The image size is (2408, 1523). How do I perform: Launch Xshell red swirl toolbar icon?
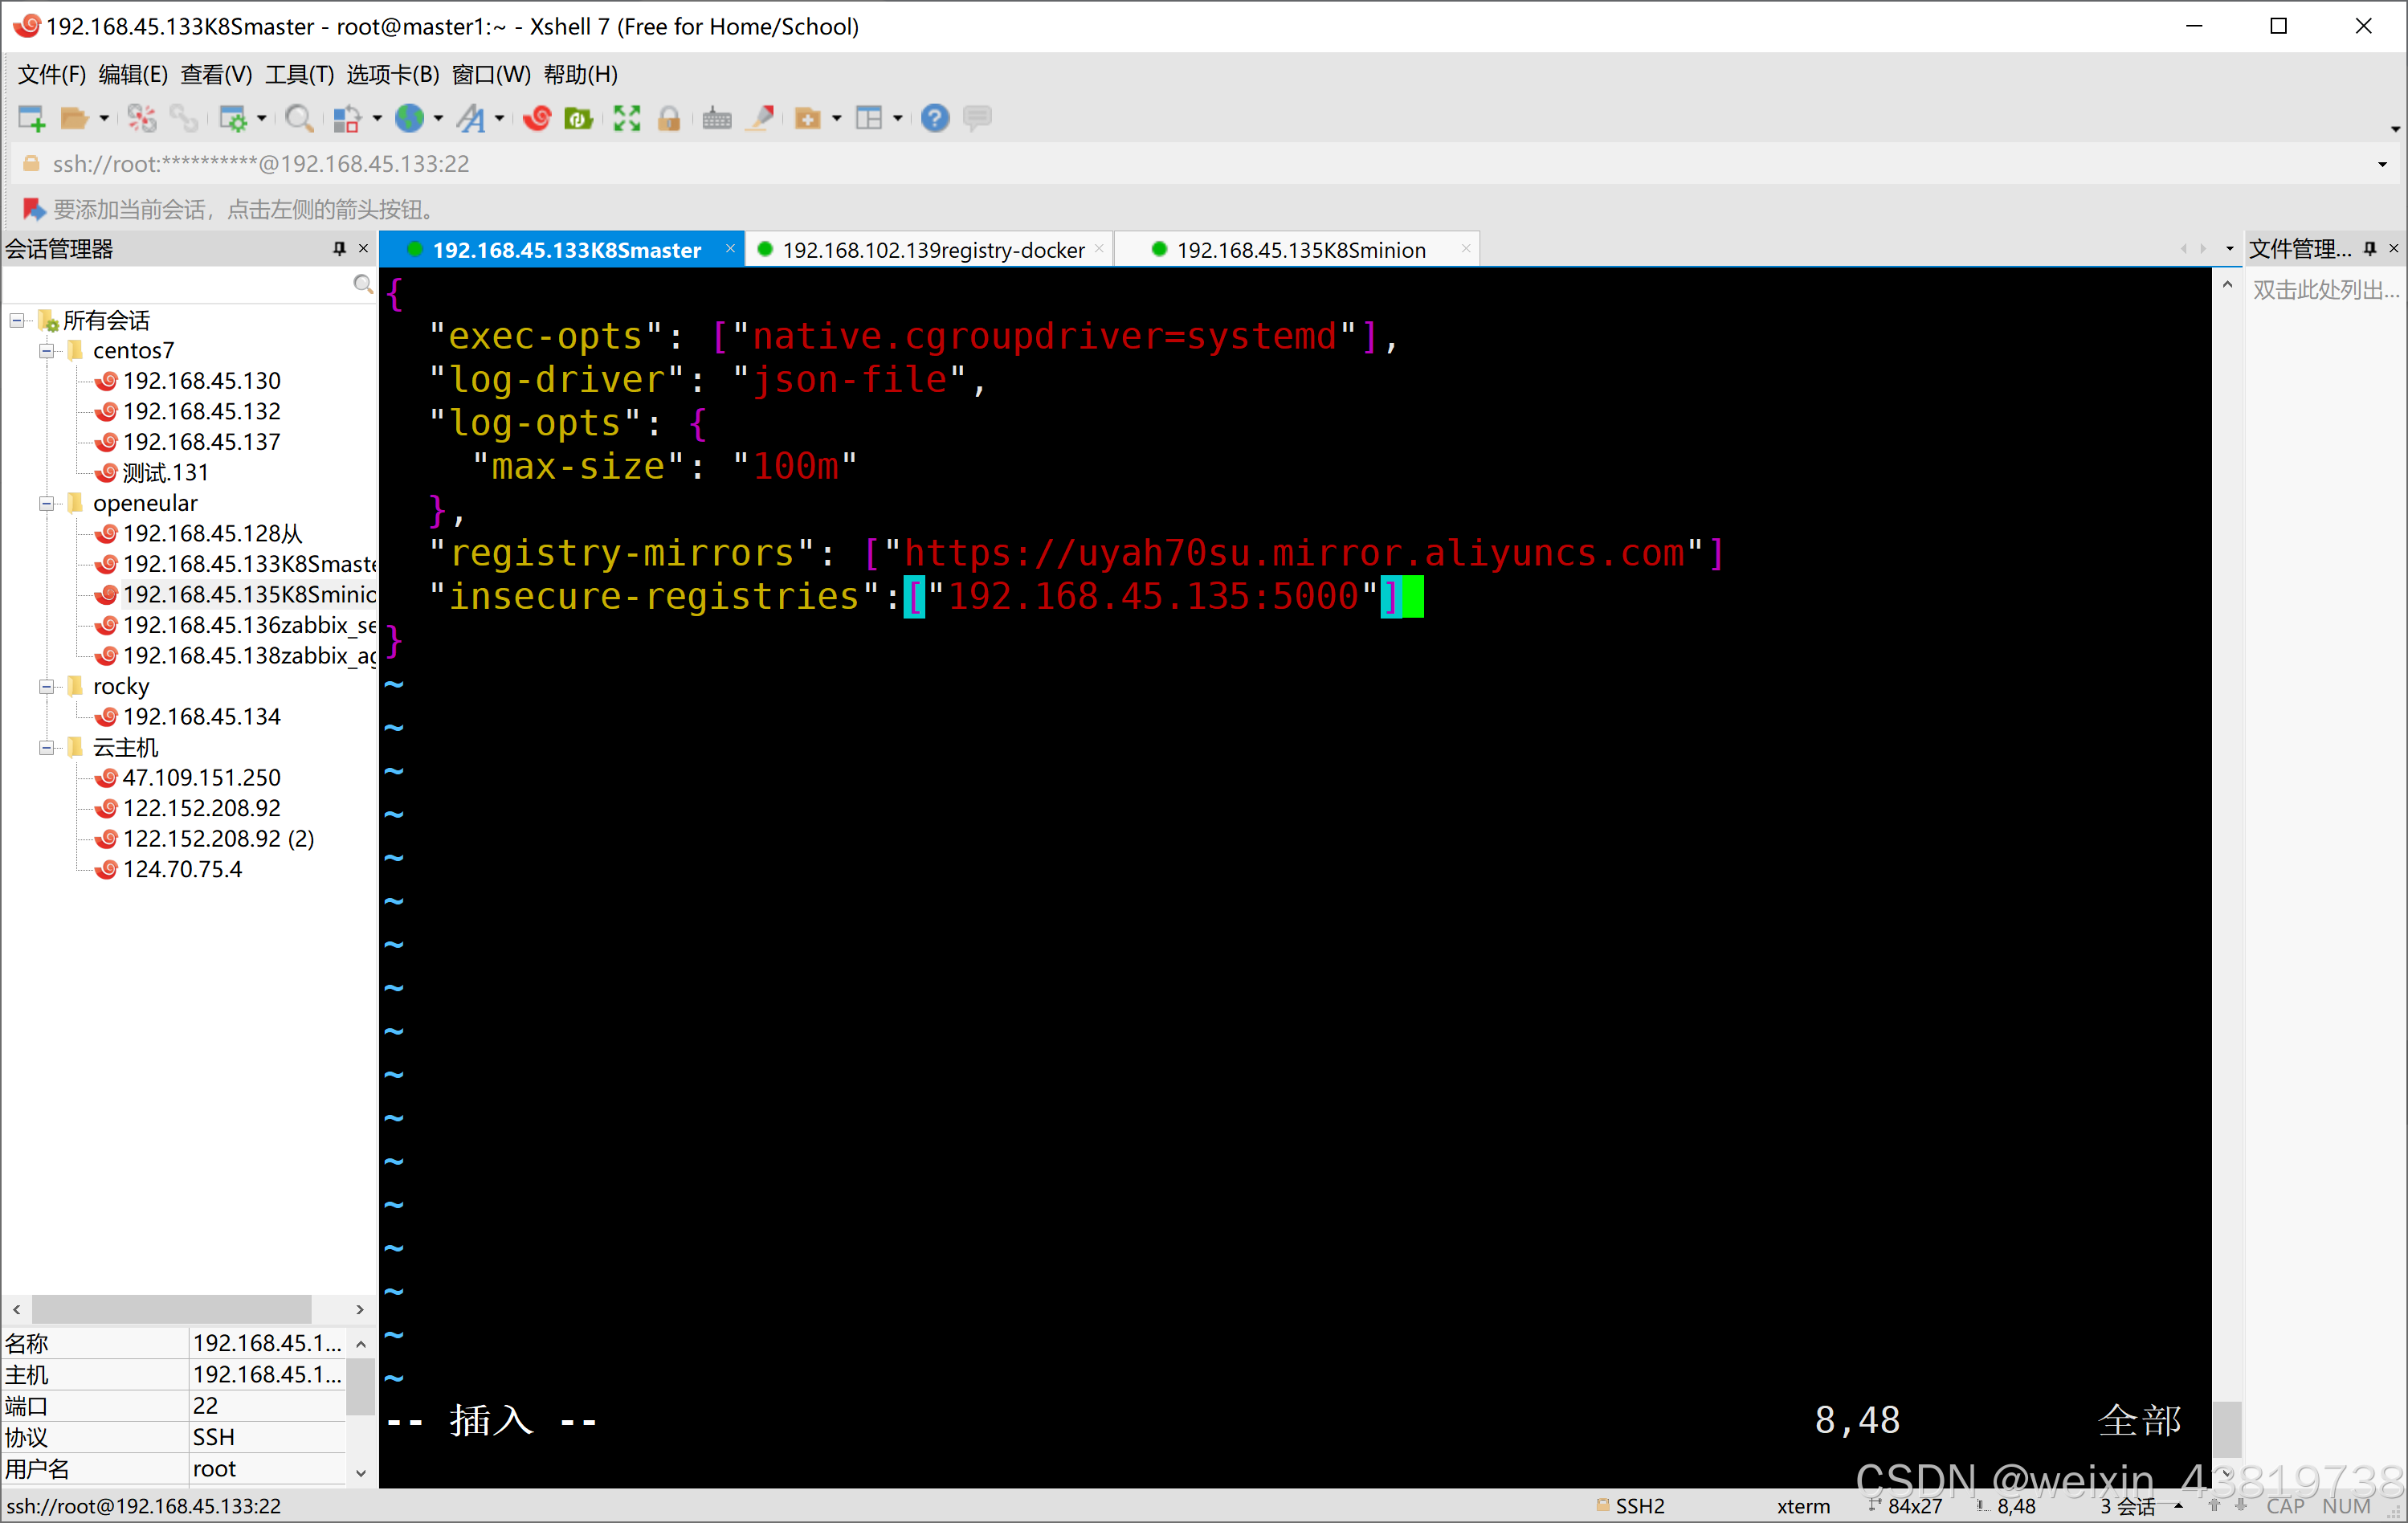(537, 118)
